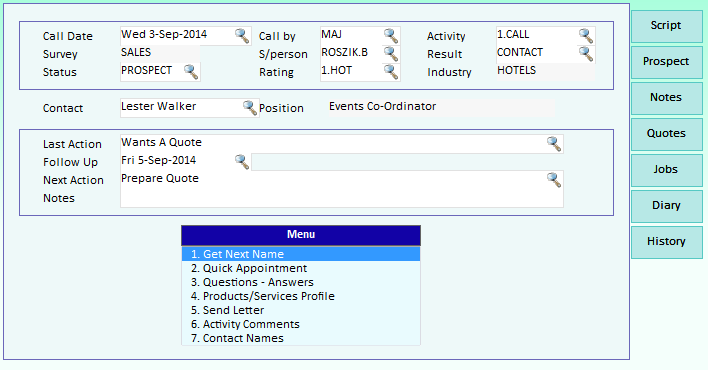This screenshot has width=708, height=370.
Task: Select menu item 6. Activity Comments
Action: (x=301, y=324)
